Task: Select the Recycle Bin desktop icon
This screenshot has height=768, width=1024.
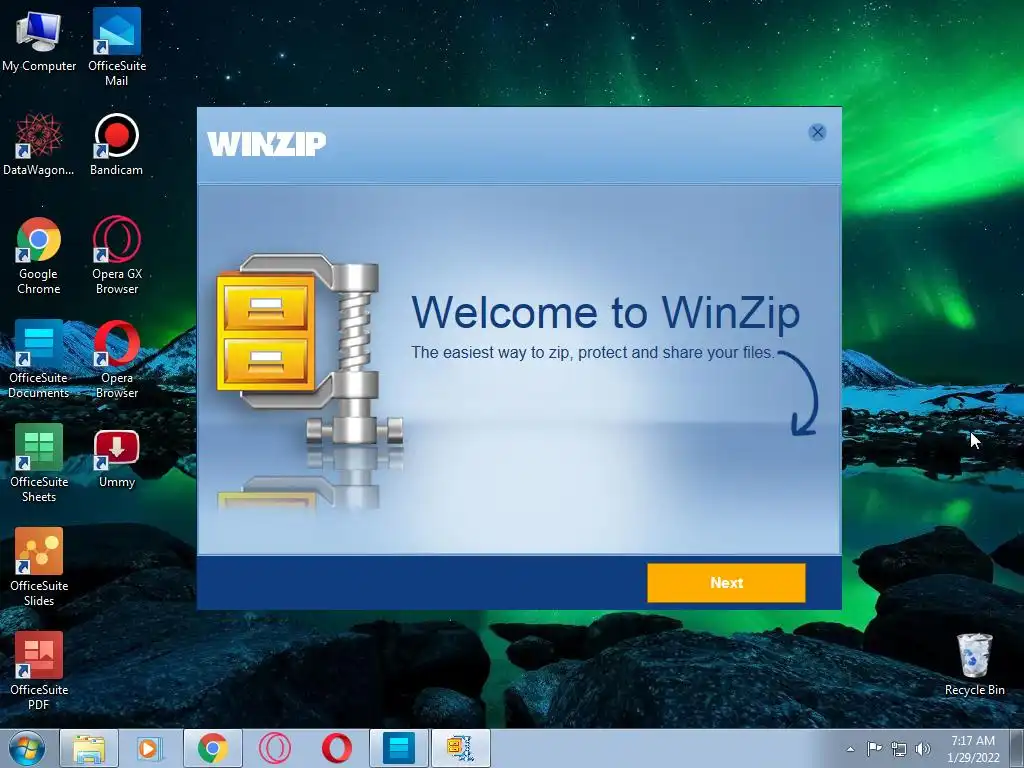Action: (974, 664)
